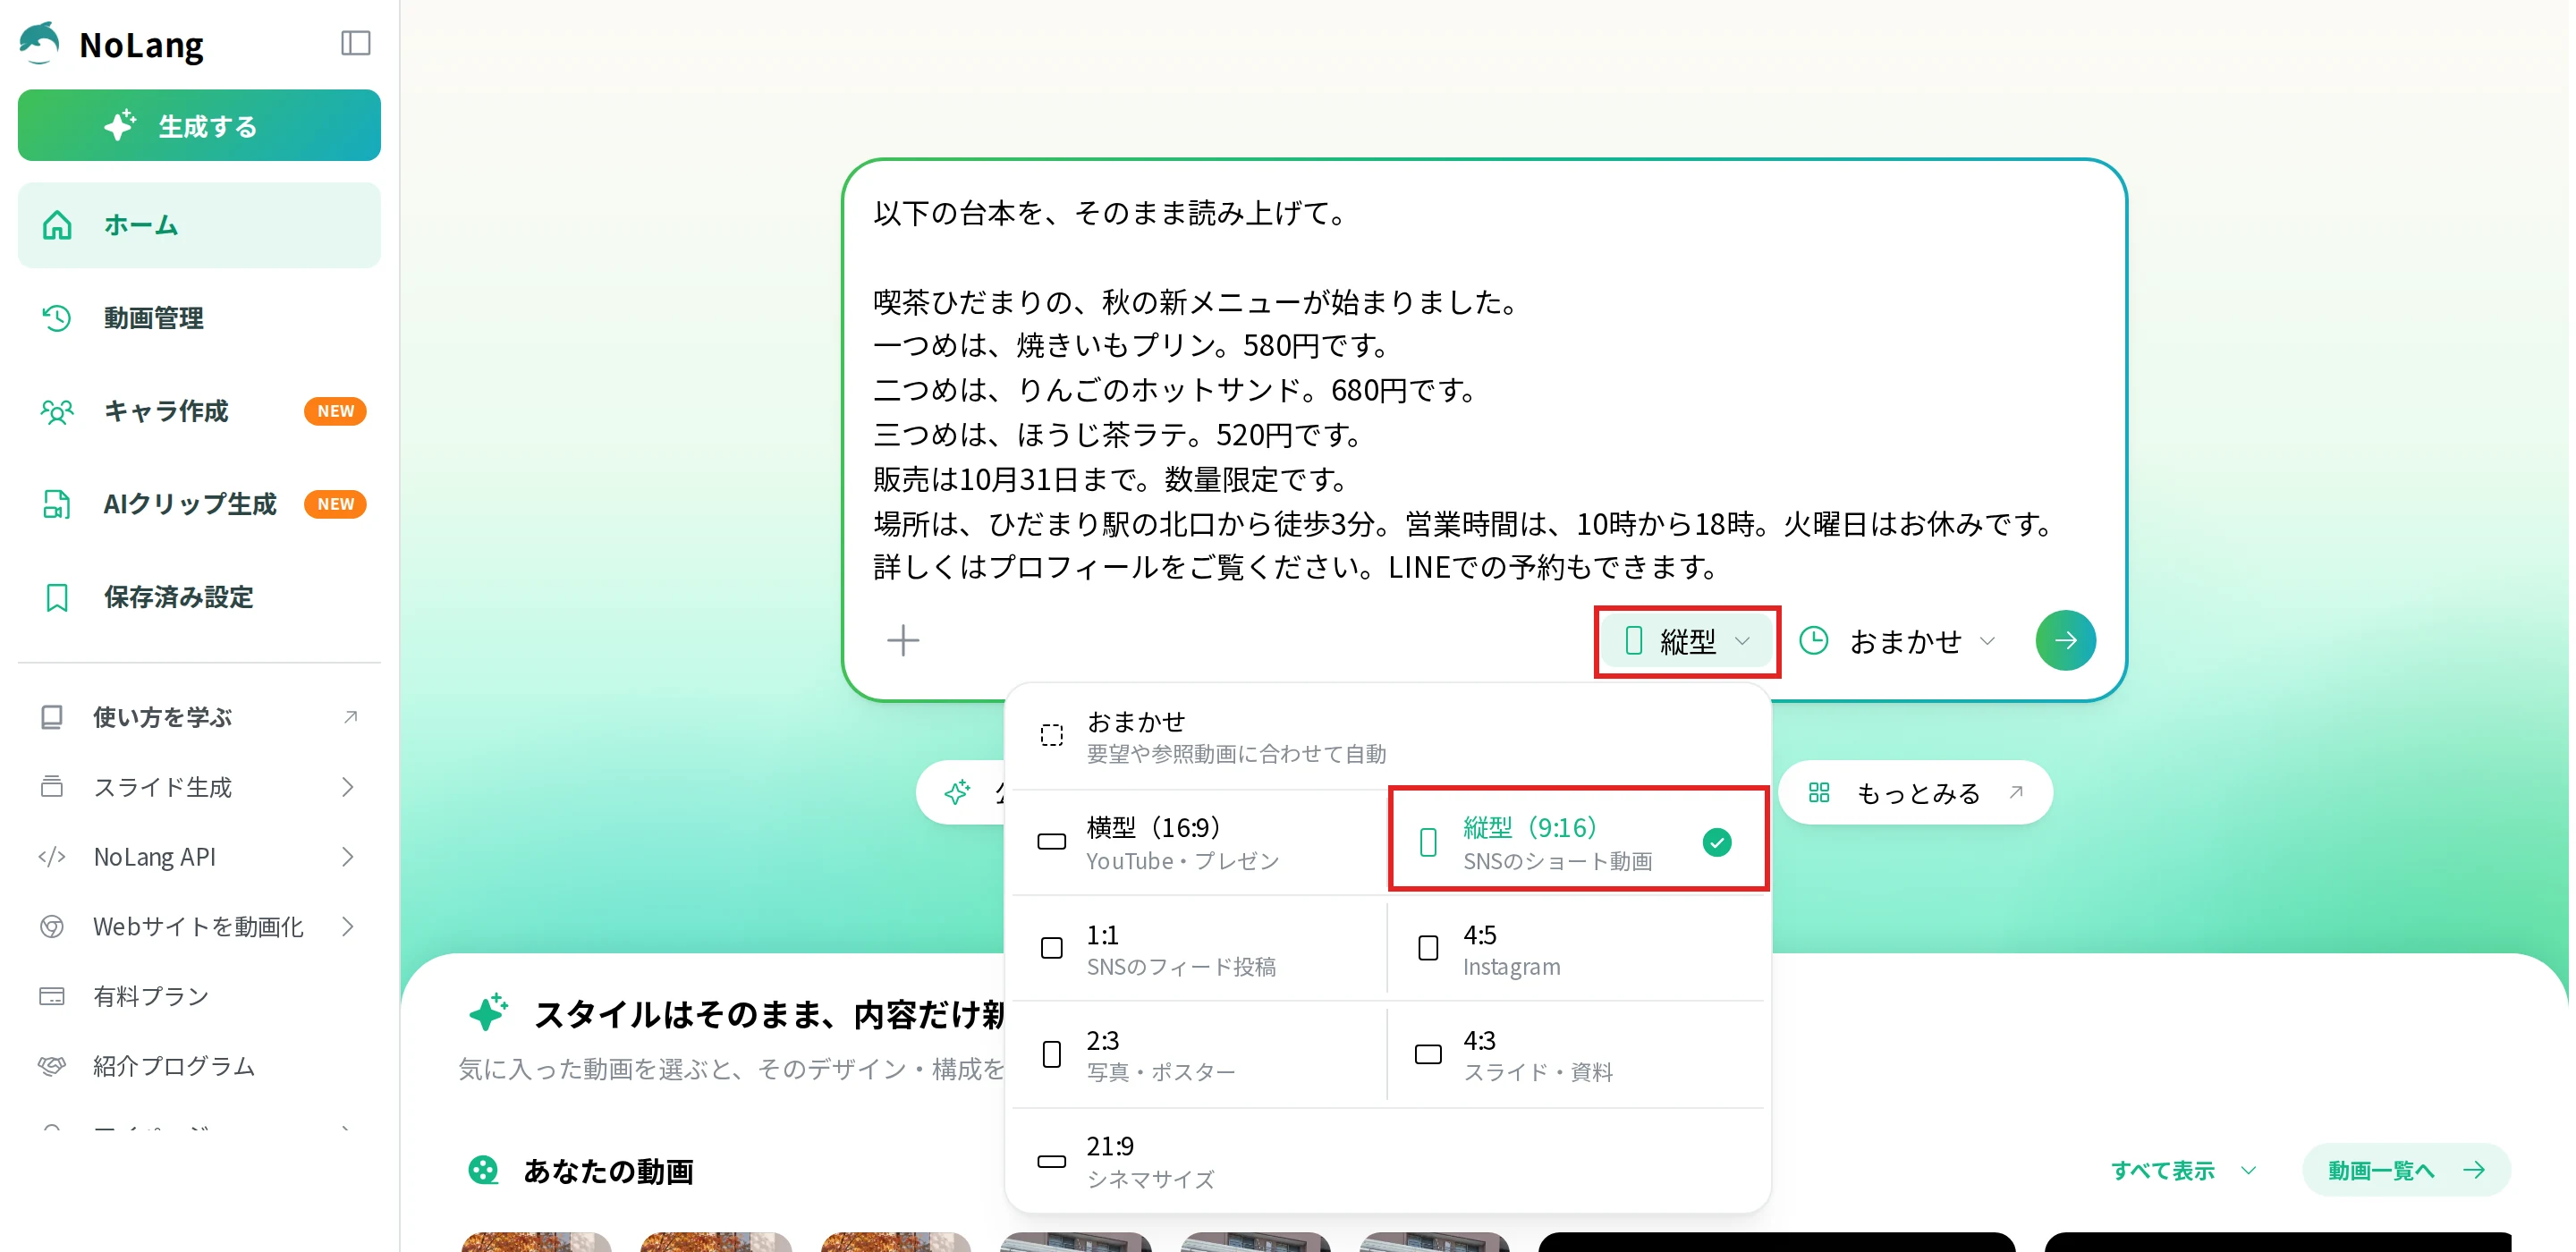Viewport: 2576px width, 1252px height.
Task: Open 有料プラン paid plans
Action: pyautogui.click(x=199, y=996)
